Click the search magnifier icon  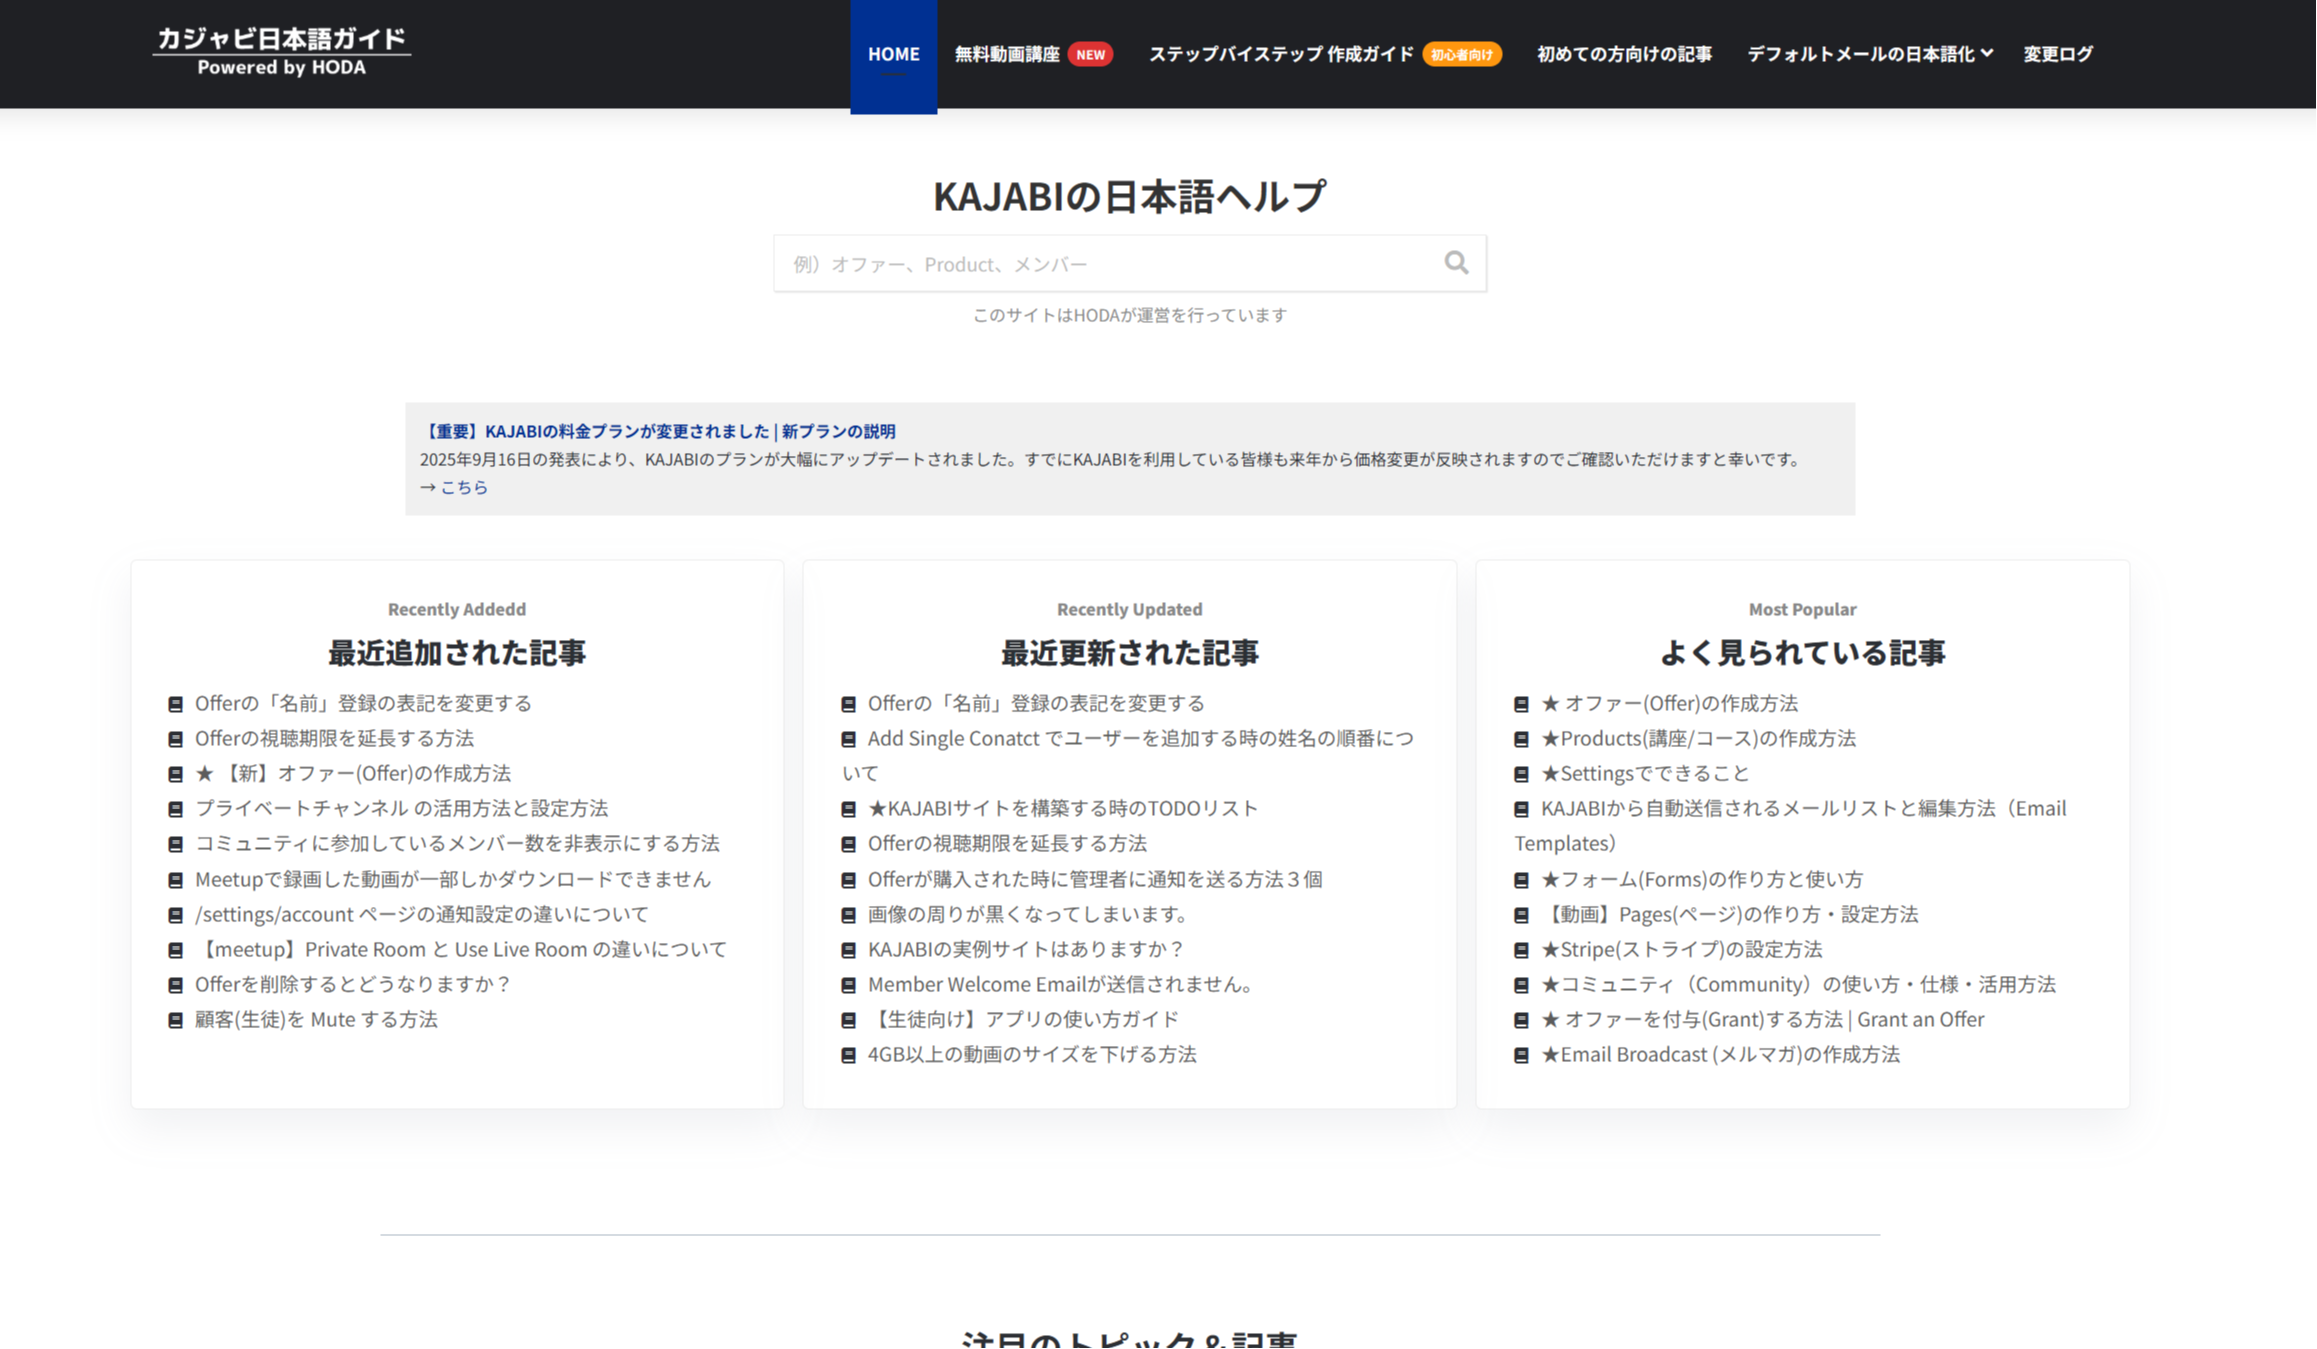tap(1456, 262)
